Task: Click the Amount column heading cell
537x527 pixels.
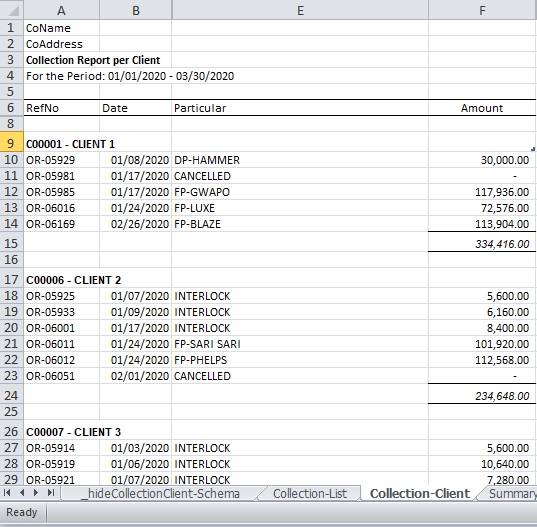Action: 482,108
